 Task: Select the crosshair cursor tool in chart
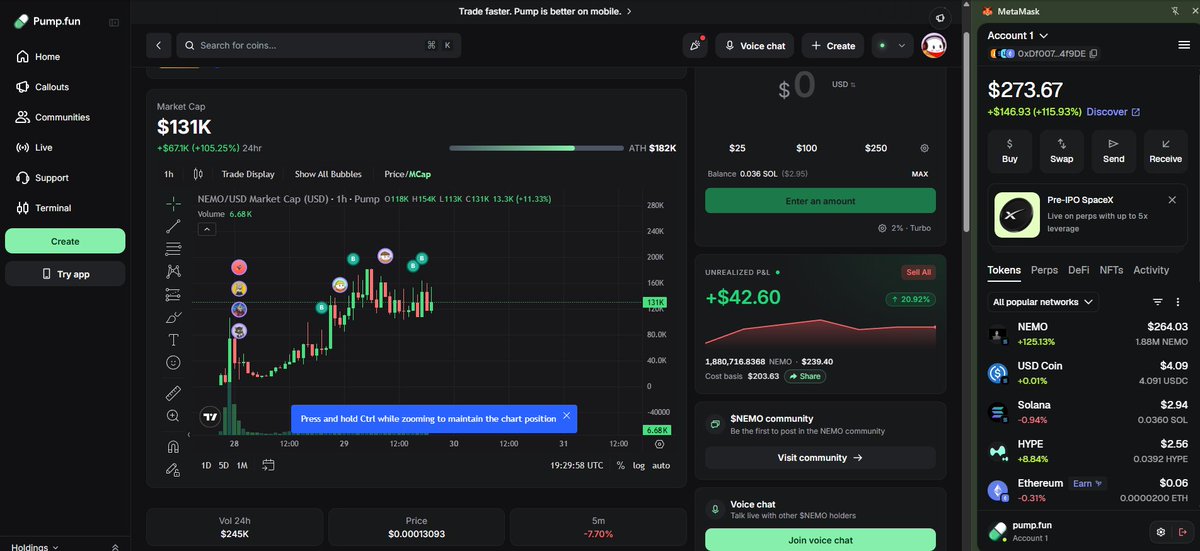point(173,202)
